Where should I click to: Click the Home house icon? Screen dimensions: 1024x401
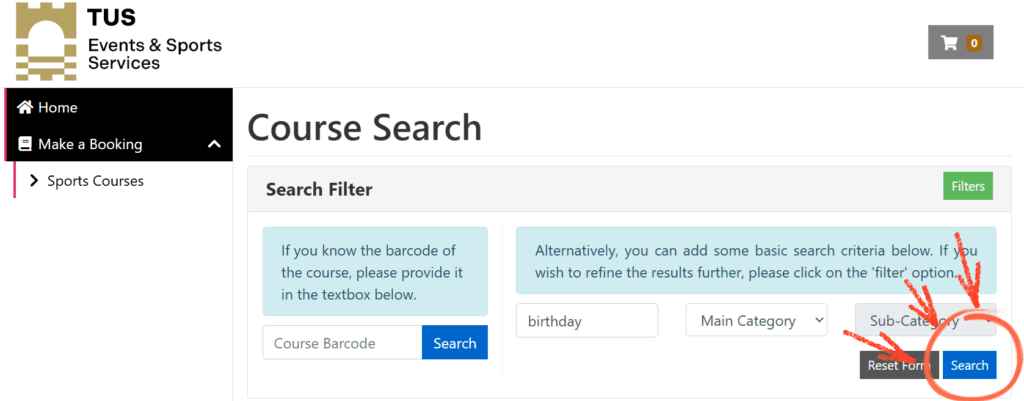click(x=26, y=107)
